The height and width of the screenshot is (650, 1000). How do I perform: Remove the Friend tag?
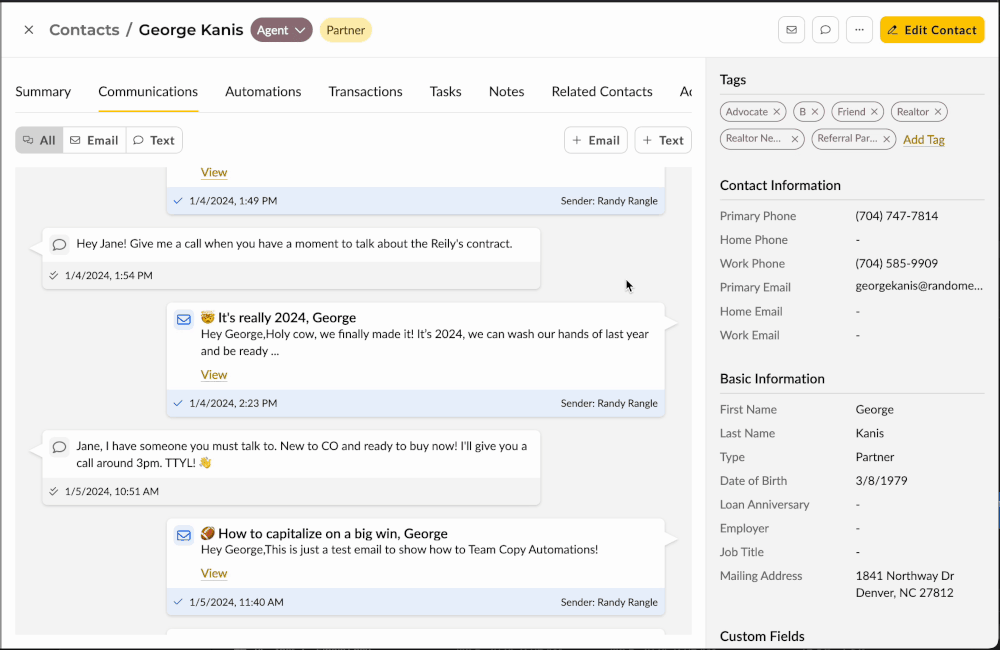876,111
